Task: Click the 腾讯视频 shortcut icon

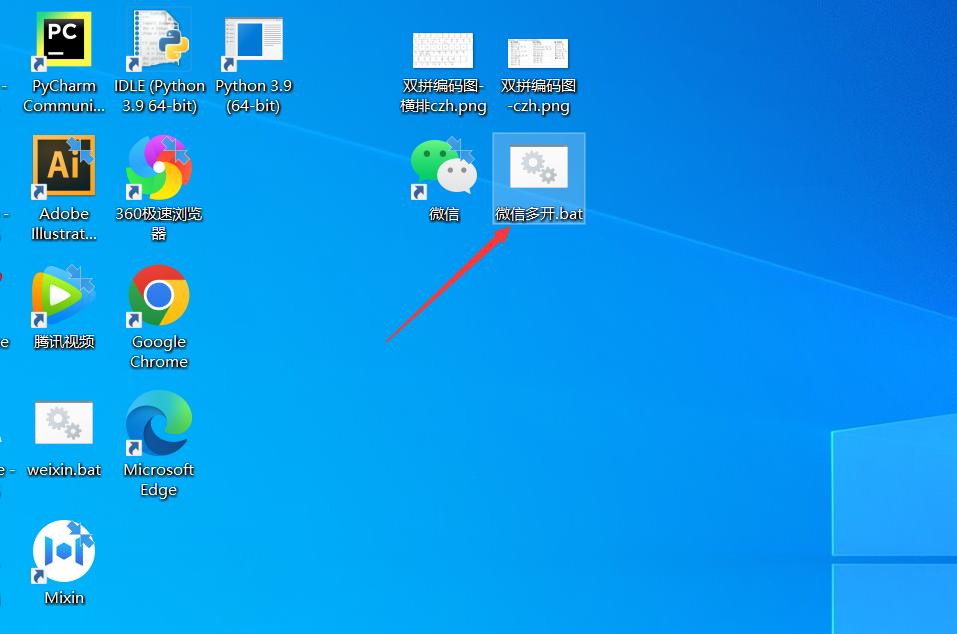Action: (63, 295)
